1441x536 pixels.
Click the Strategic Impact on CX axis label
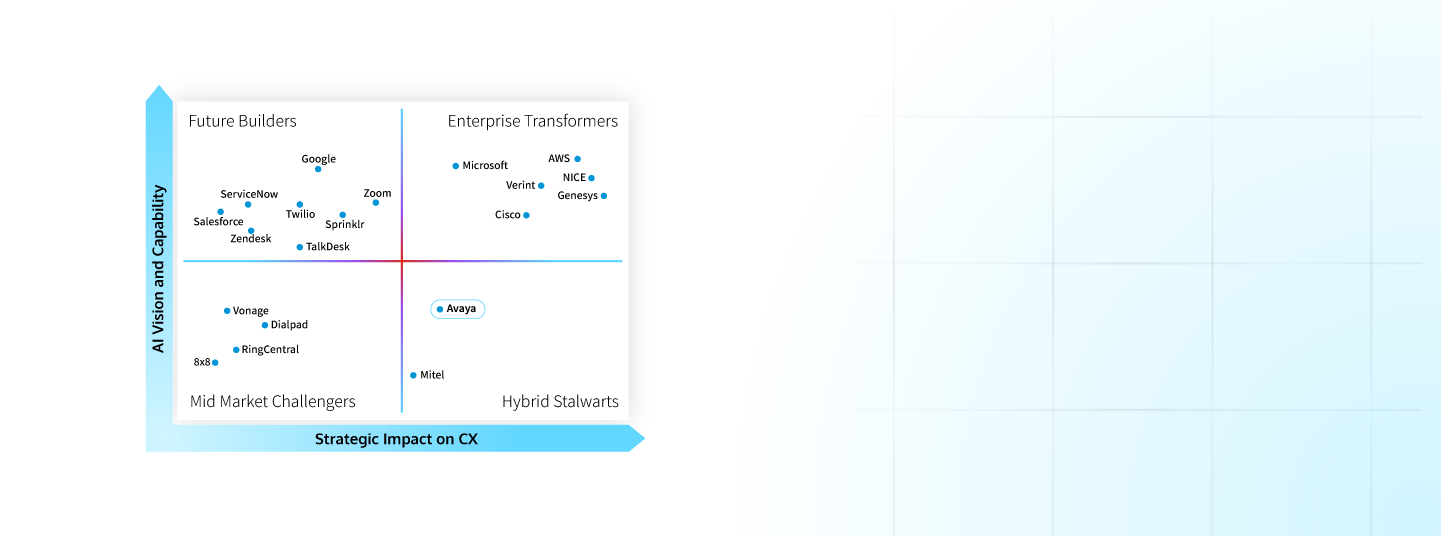(x=396, y=439)
